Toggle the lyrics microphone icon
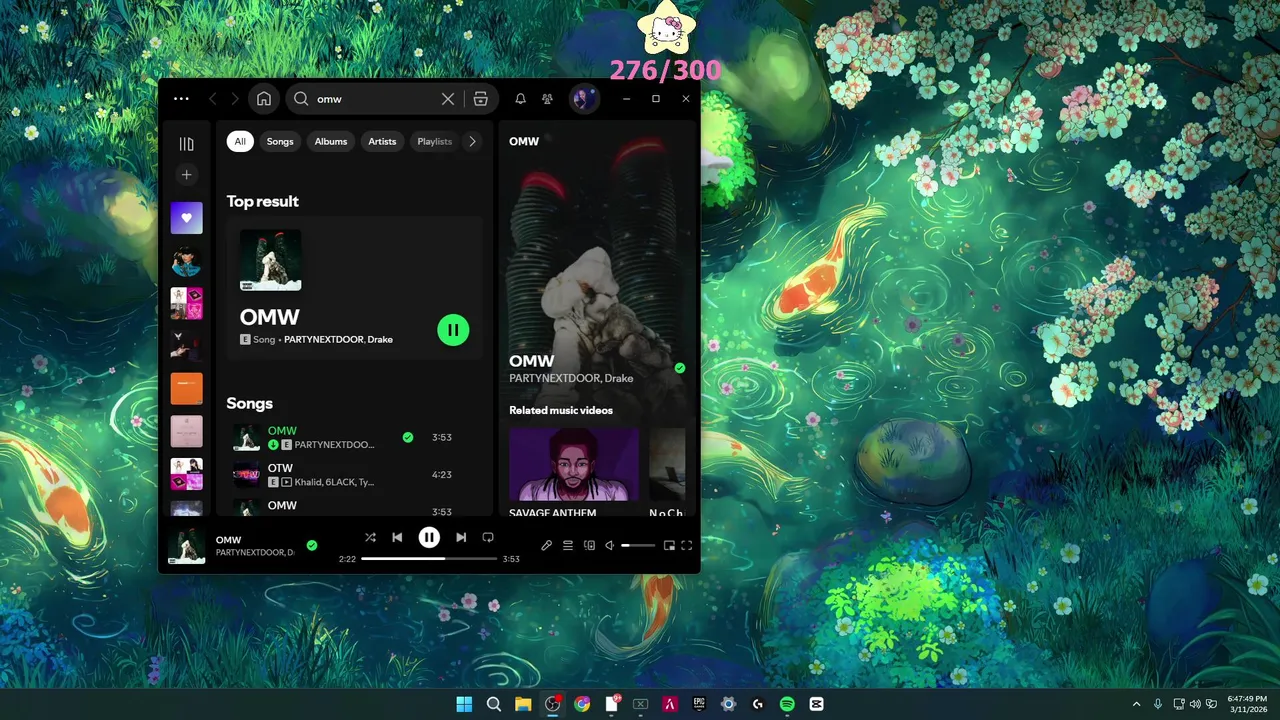The height and width of the screenshot is (720, 1280). click(x=546, y=545)
